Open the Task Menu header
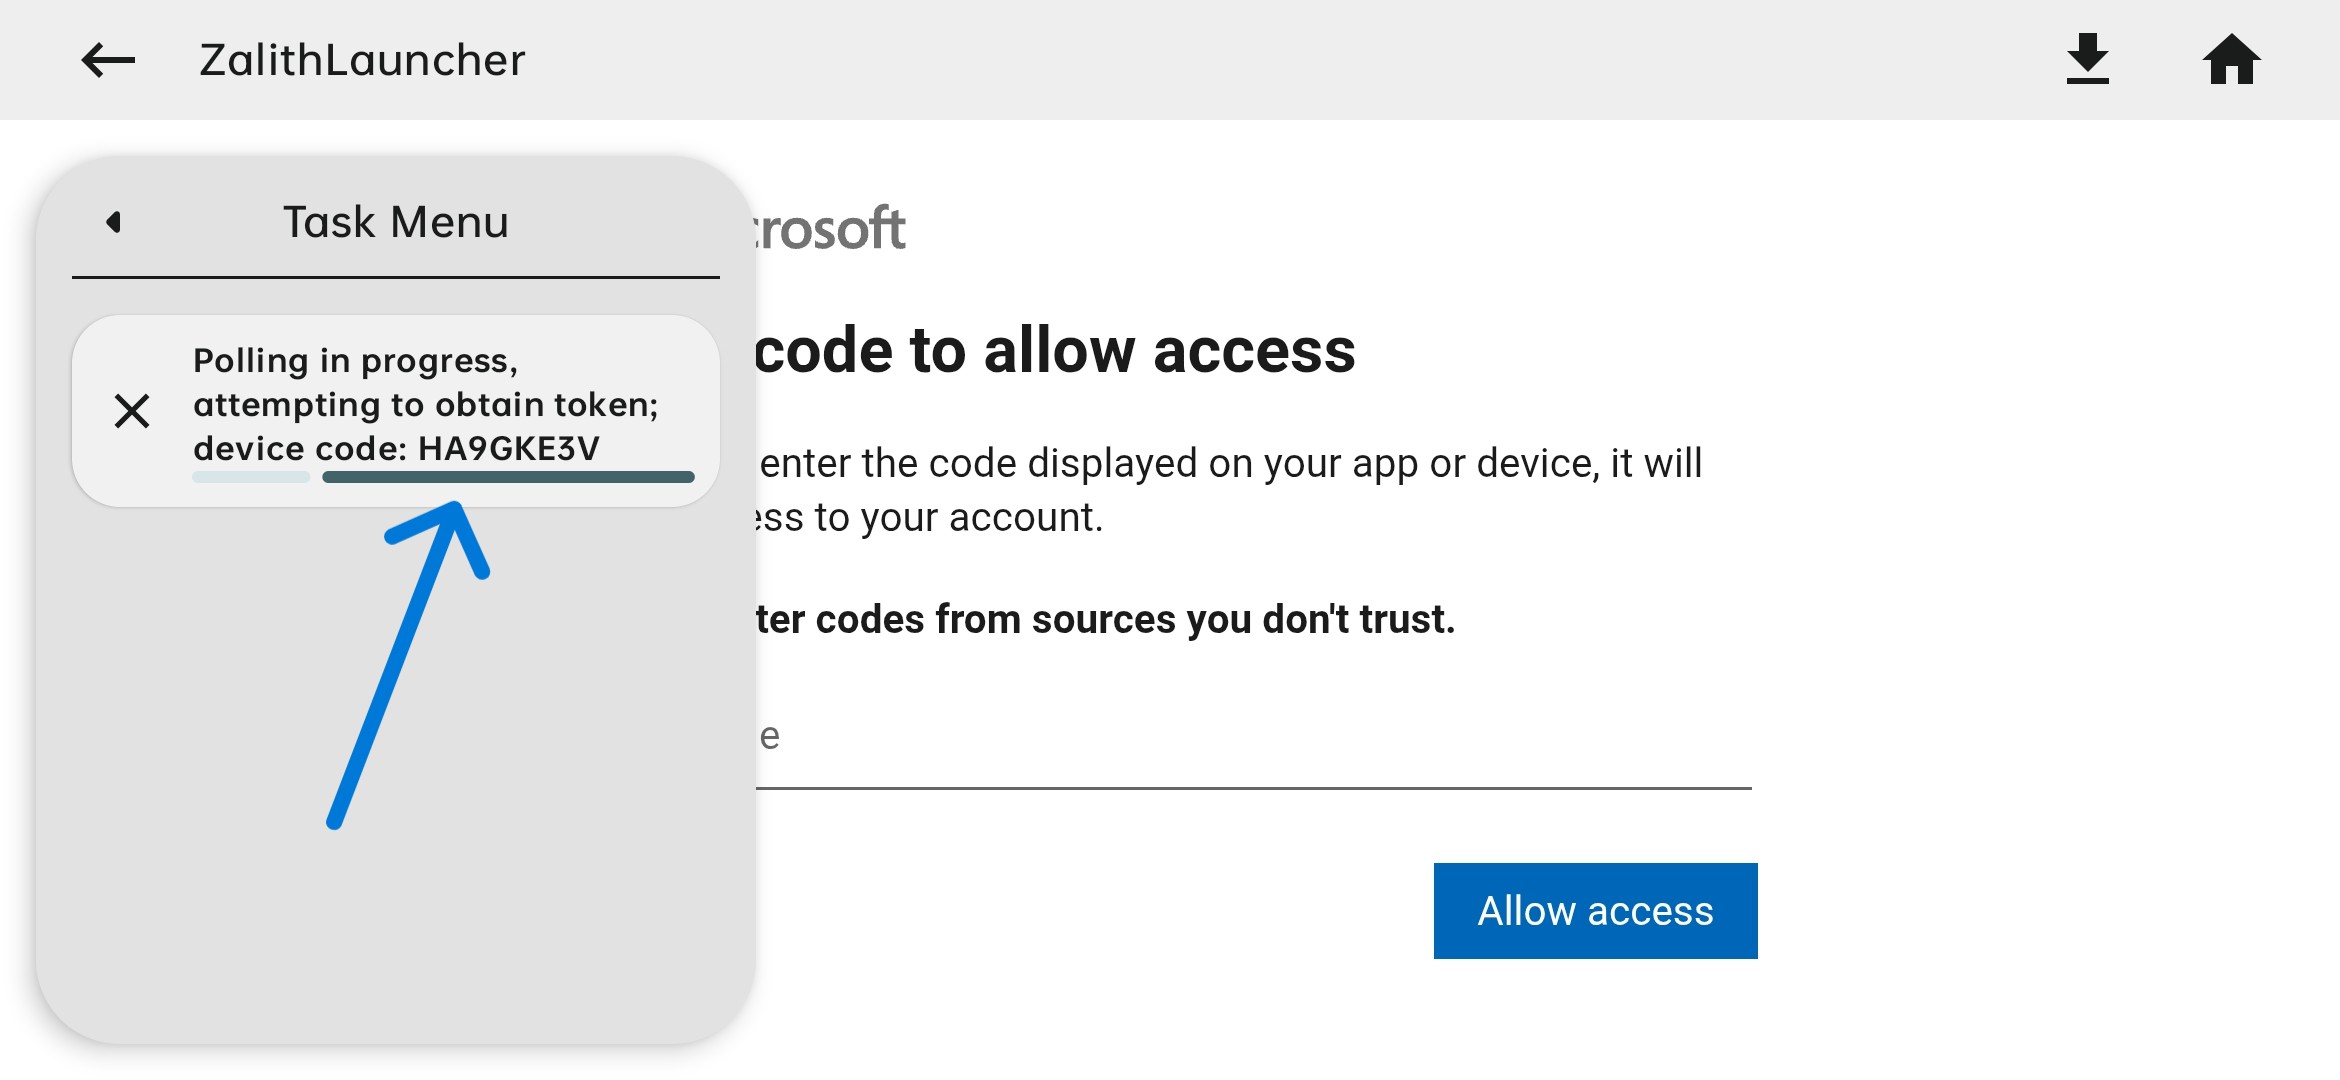2340x1080 pixels. coord(395,222)
